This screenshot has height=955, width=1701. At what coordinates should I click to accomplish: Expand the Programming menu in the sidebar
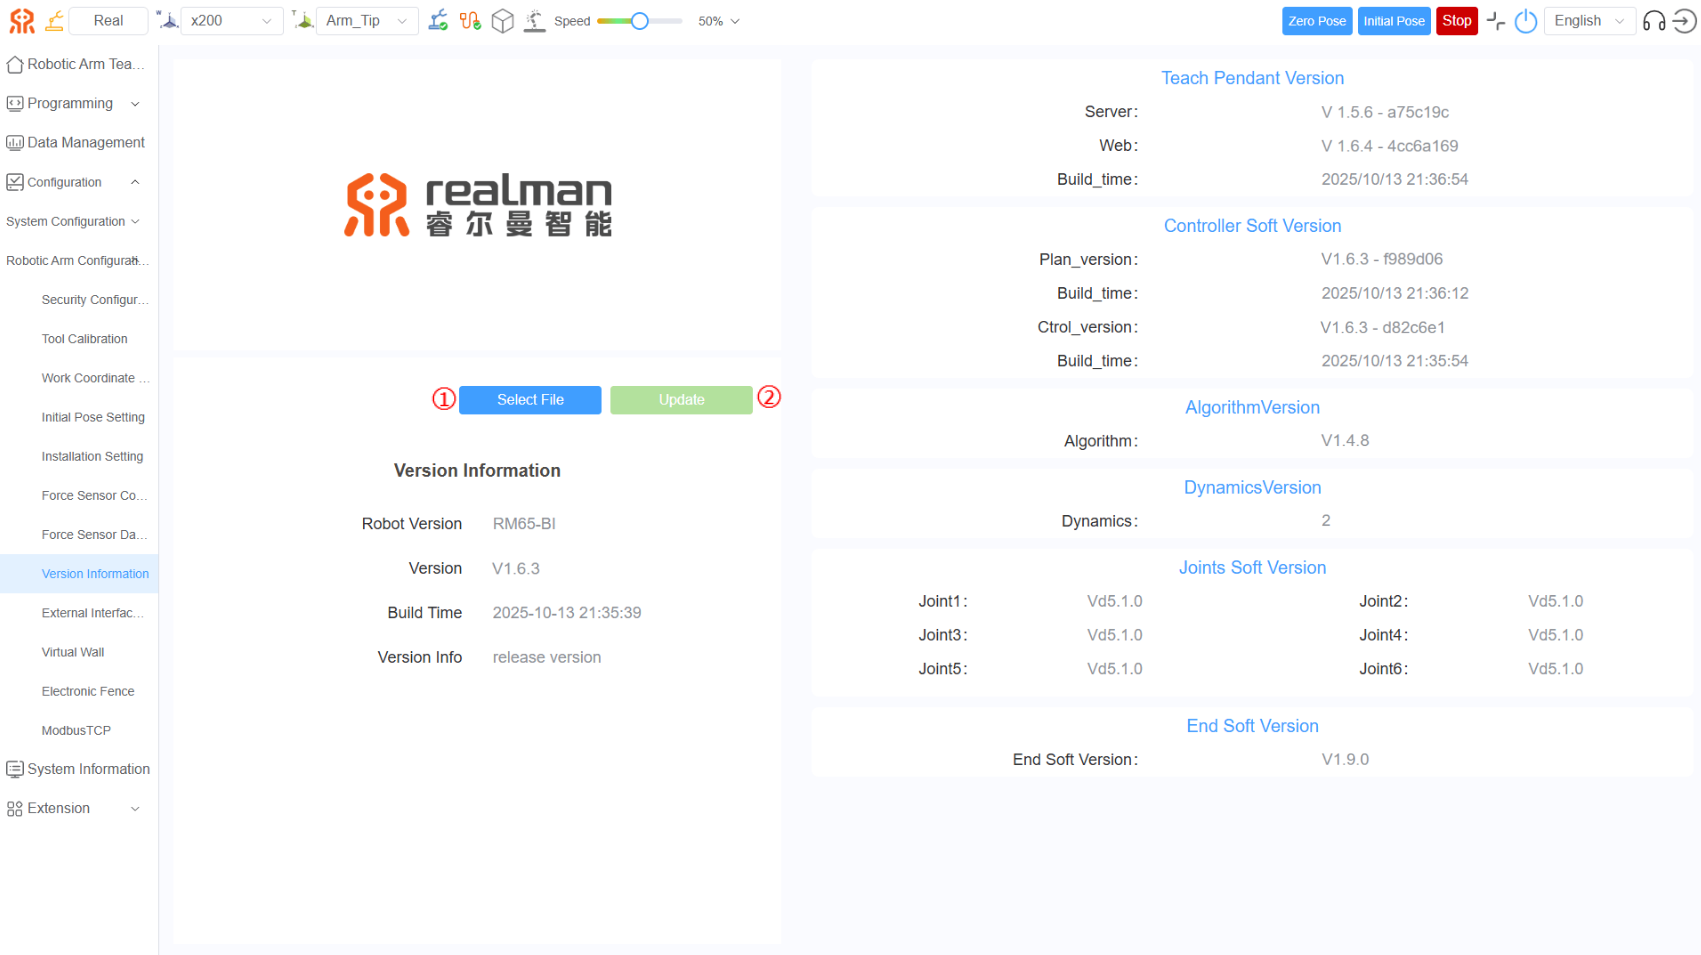[x=72, y=103]
